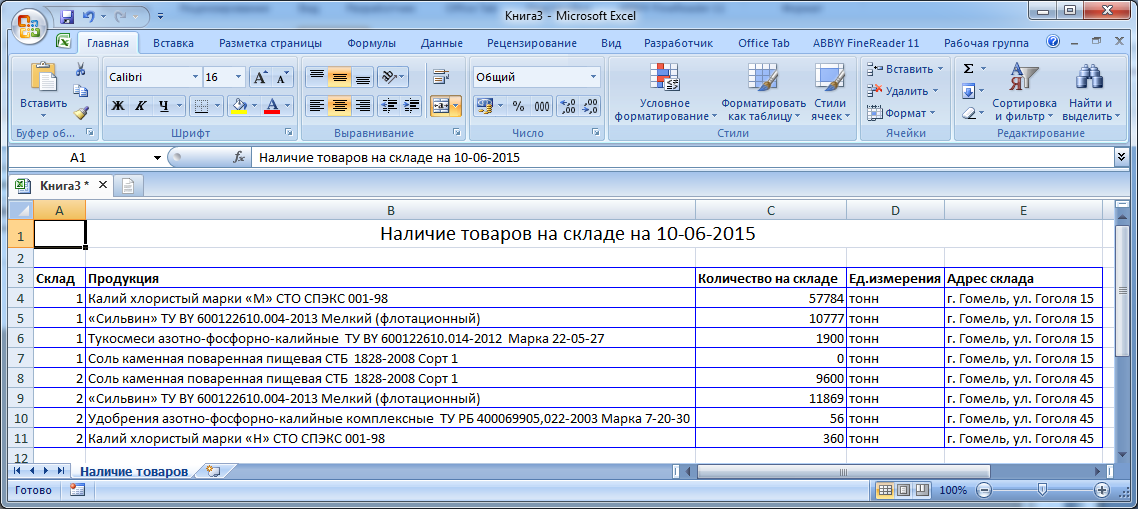Click the Format Painter brush icon
The image size is (1138, 509).
tap(80, 113)
